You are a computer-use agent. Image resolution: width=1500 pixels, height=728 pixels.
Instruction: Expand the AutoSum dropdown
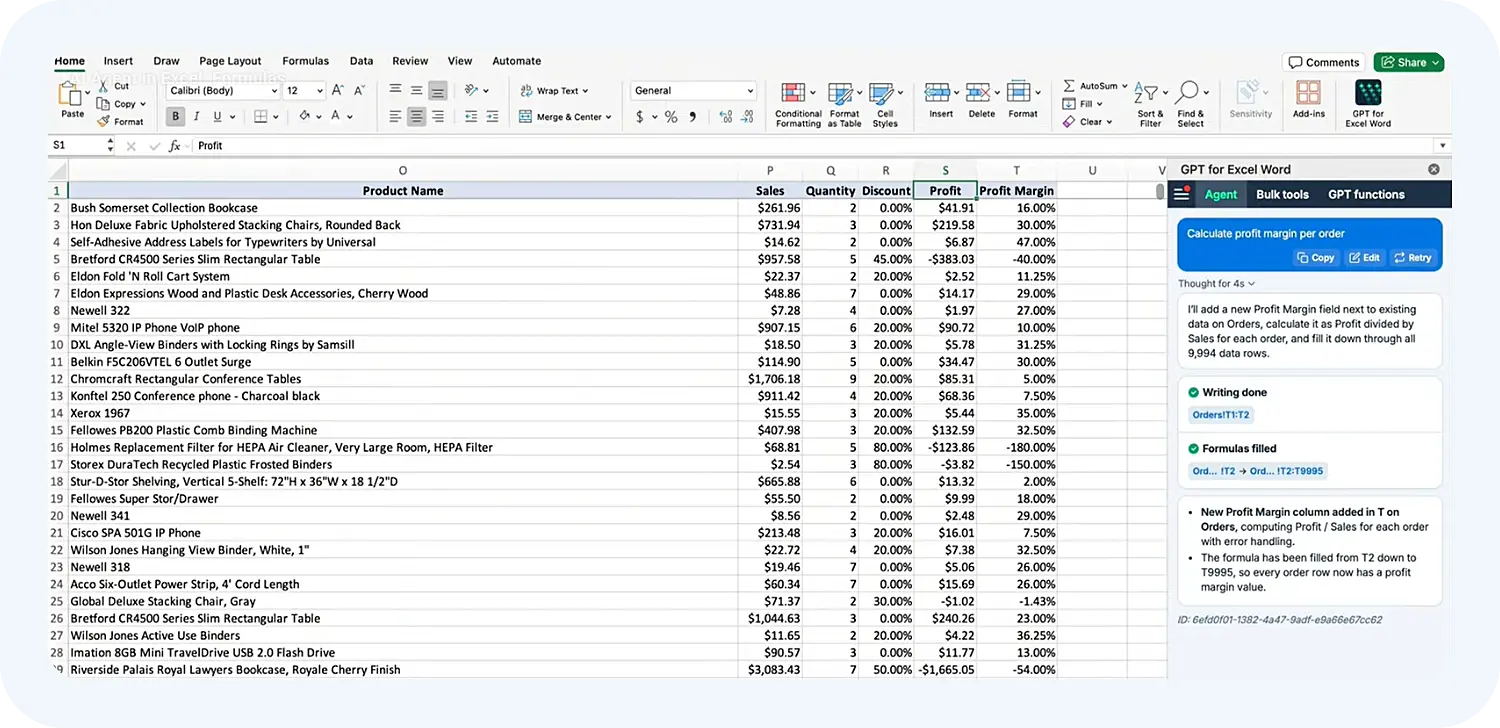point(1124,86)
